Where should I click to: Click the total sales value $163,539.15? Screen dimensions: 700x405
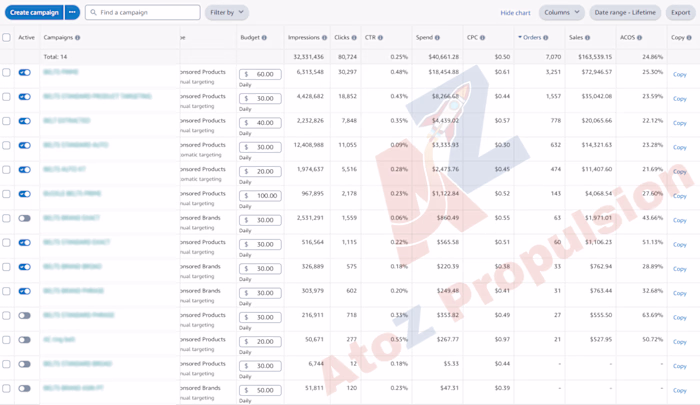595,57
